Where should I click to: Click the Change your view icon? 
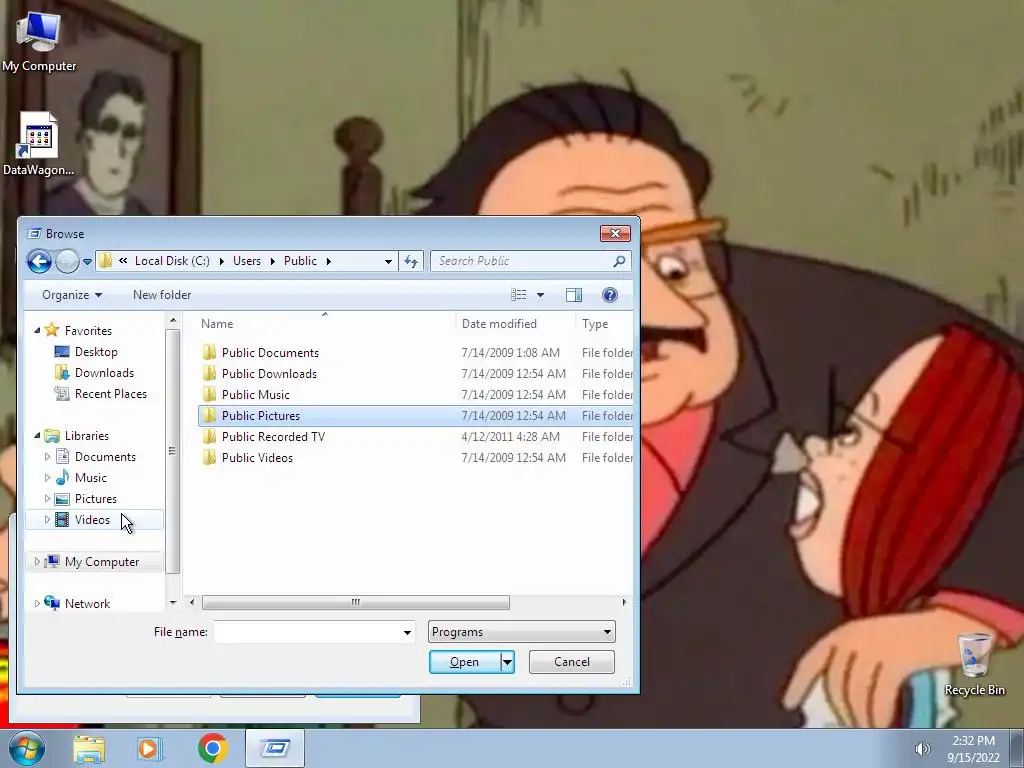(x=519, y=295)
